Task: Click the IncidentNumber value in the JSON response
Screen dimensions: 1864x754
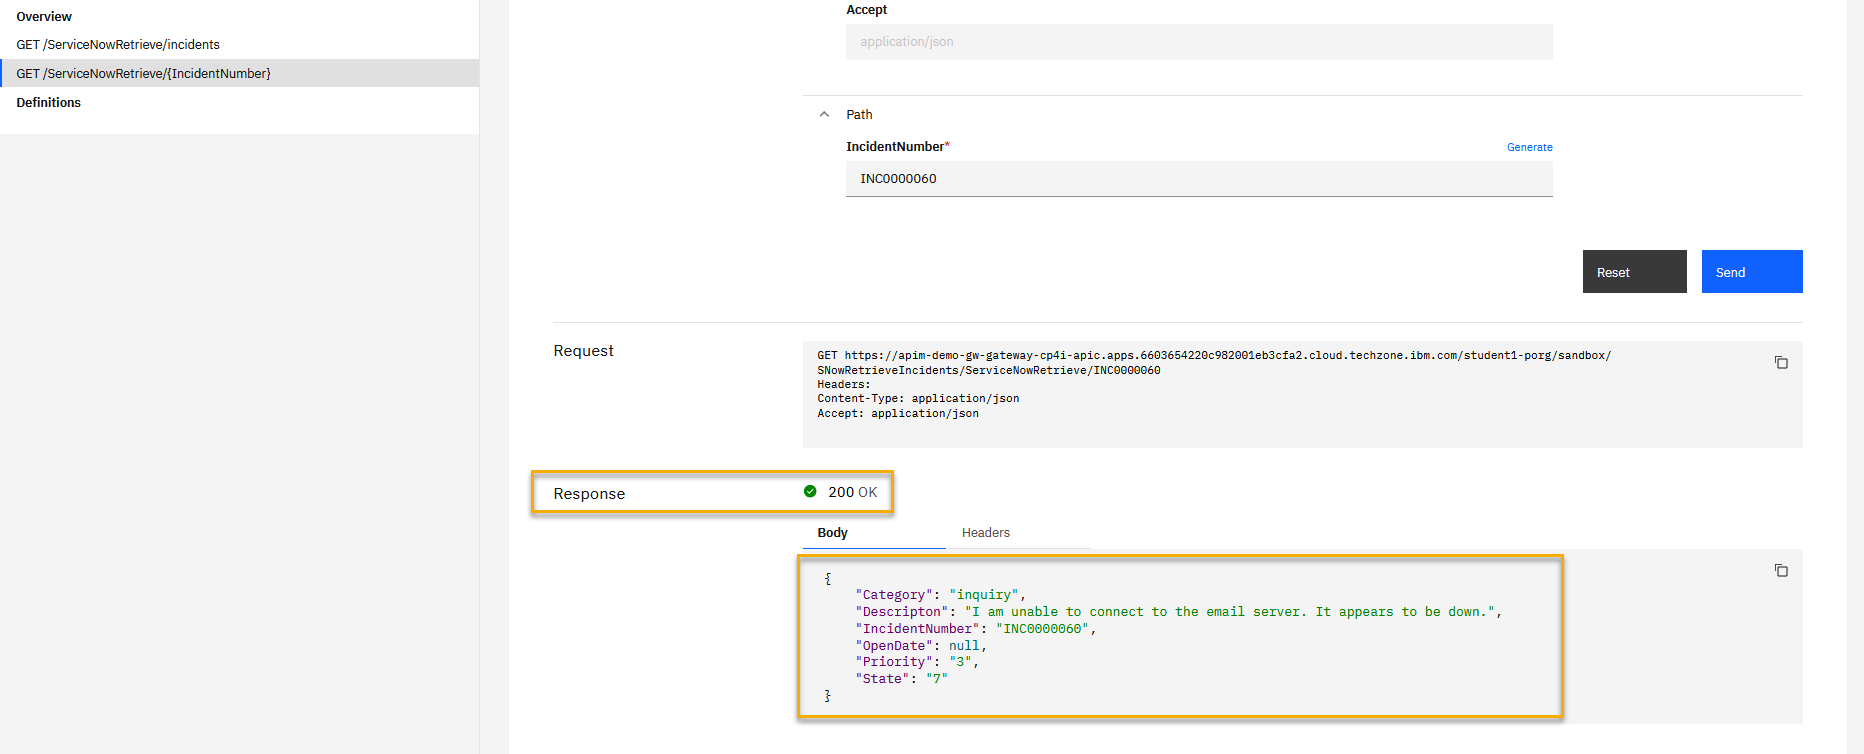Action: [x=1042, y=629]
